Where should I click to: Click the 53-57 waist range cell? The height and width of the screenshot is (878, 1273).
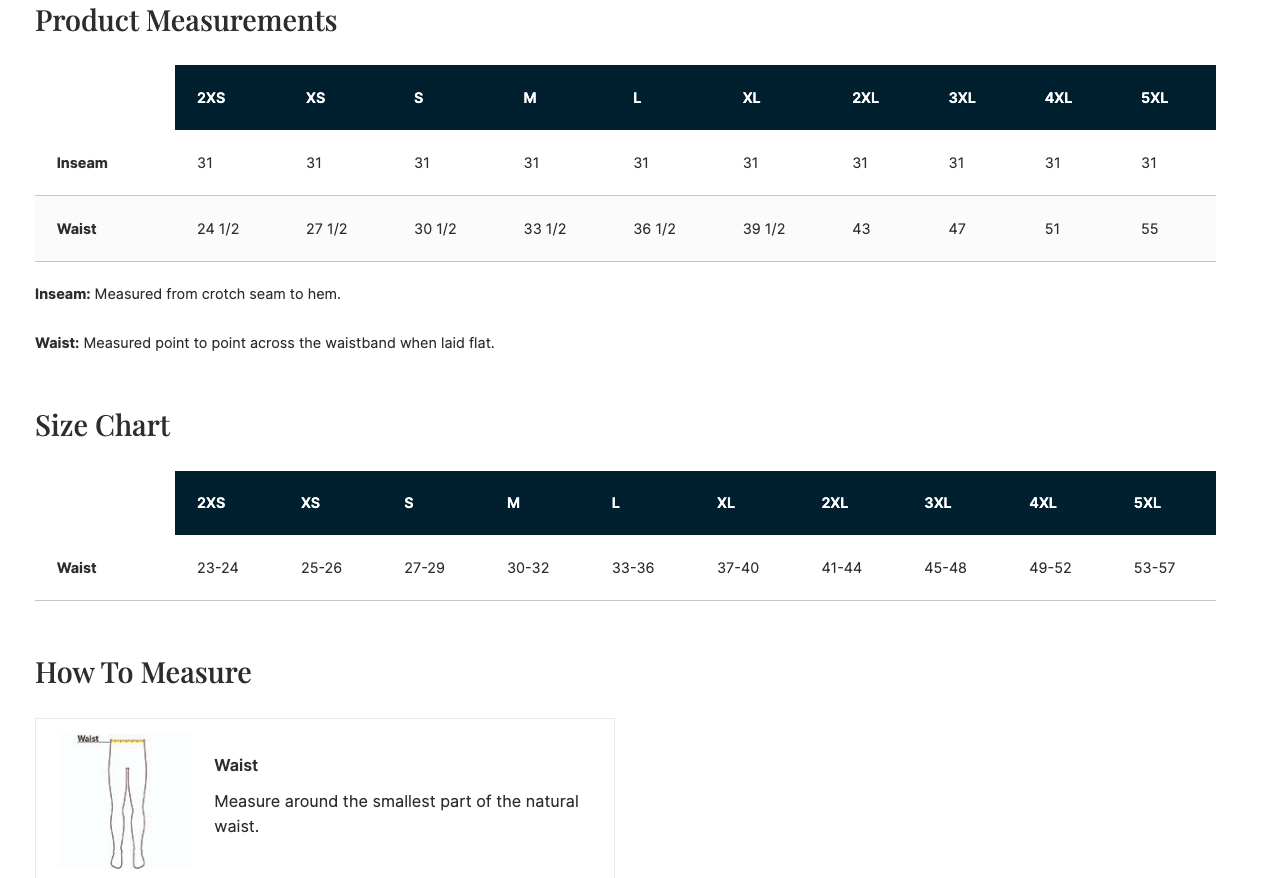tap(1154, 568)
